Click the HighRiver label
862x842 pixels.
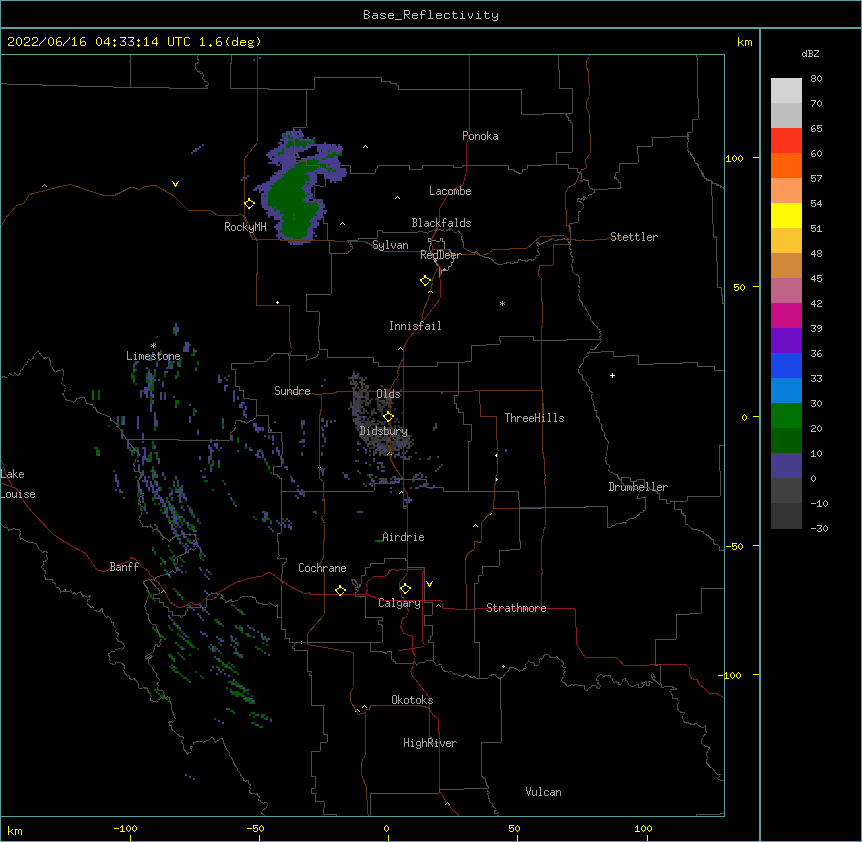click(430, 743)
